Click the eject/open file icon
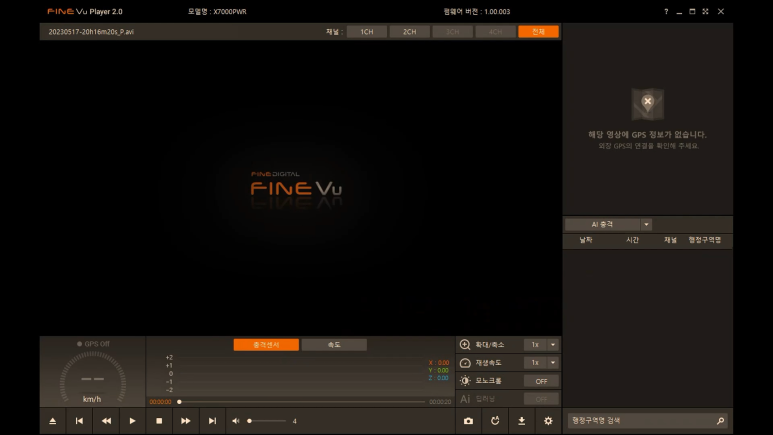 (53, 421)
